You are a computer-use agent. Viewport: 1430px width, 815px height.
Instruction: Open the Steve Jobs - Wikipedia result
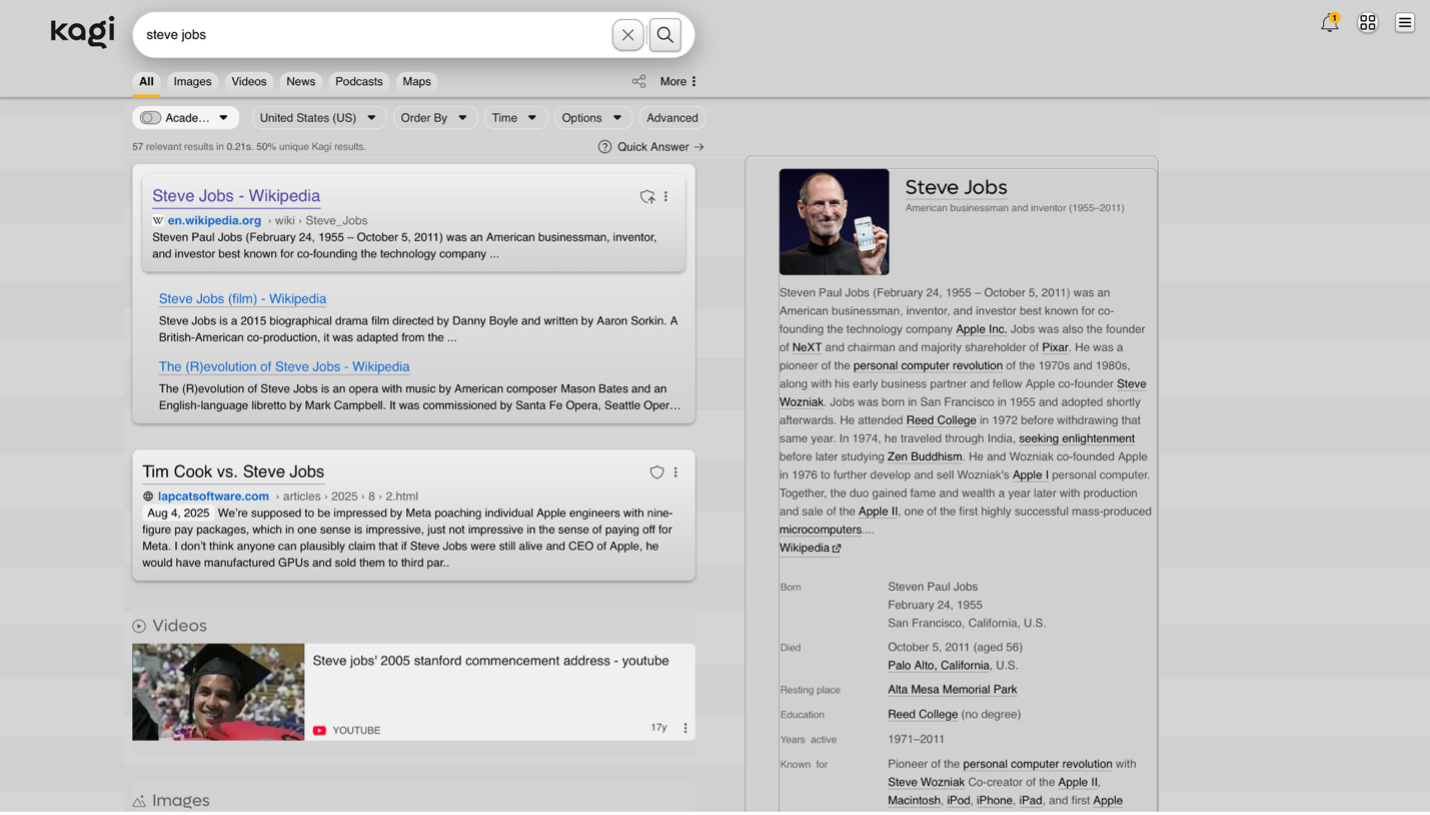pyautogui.click(x=236, y=196)
